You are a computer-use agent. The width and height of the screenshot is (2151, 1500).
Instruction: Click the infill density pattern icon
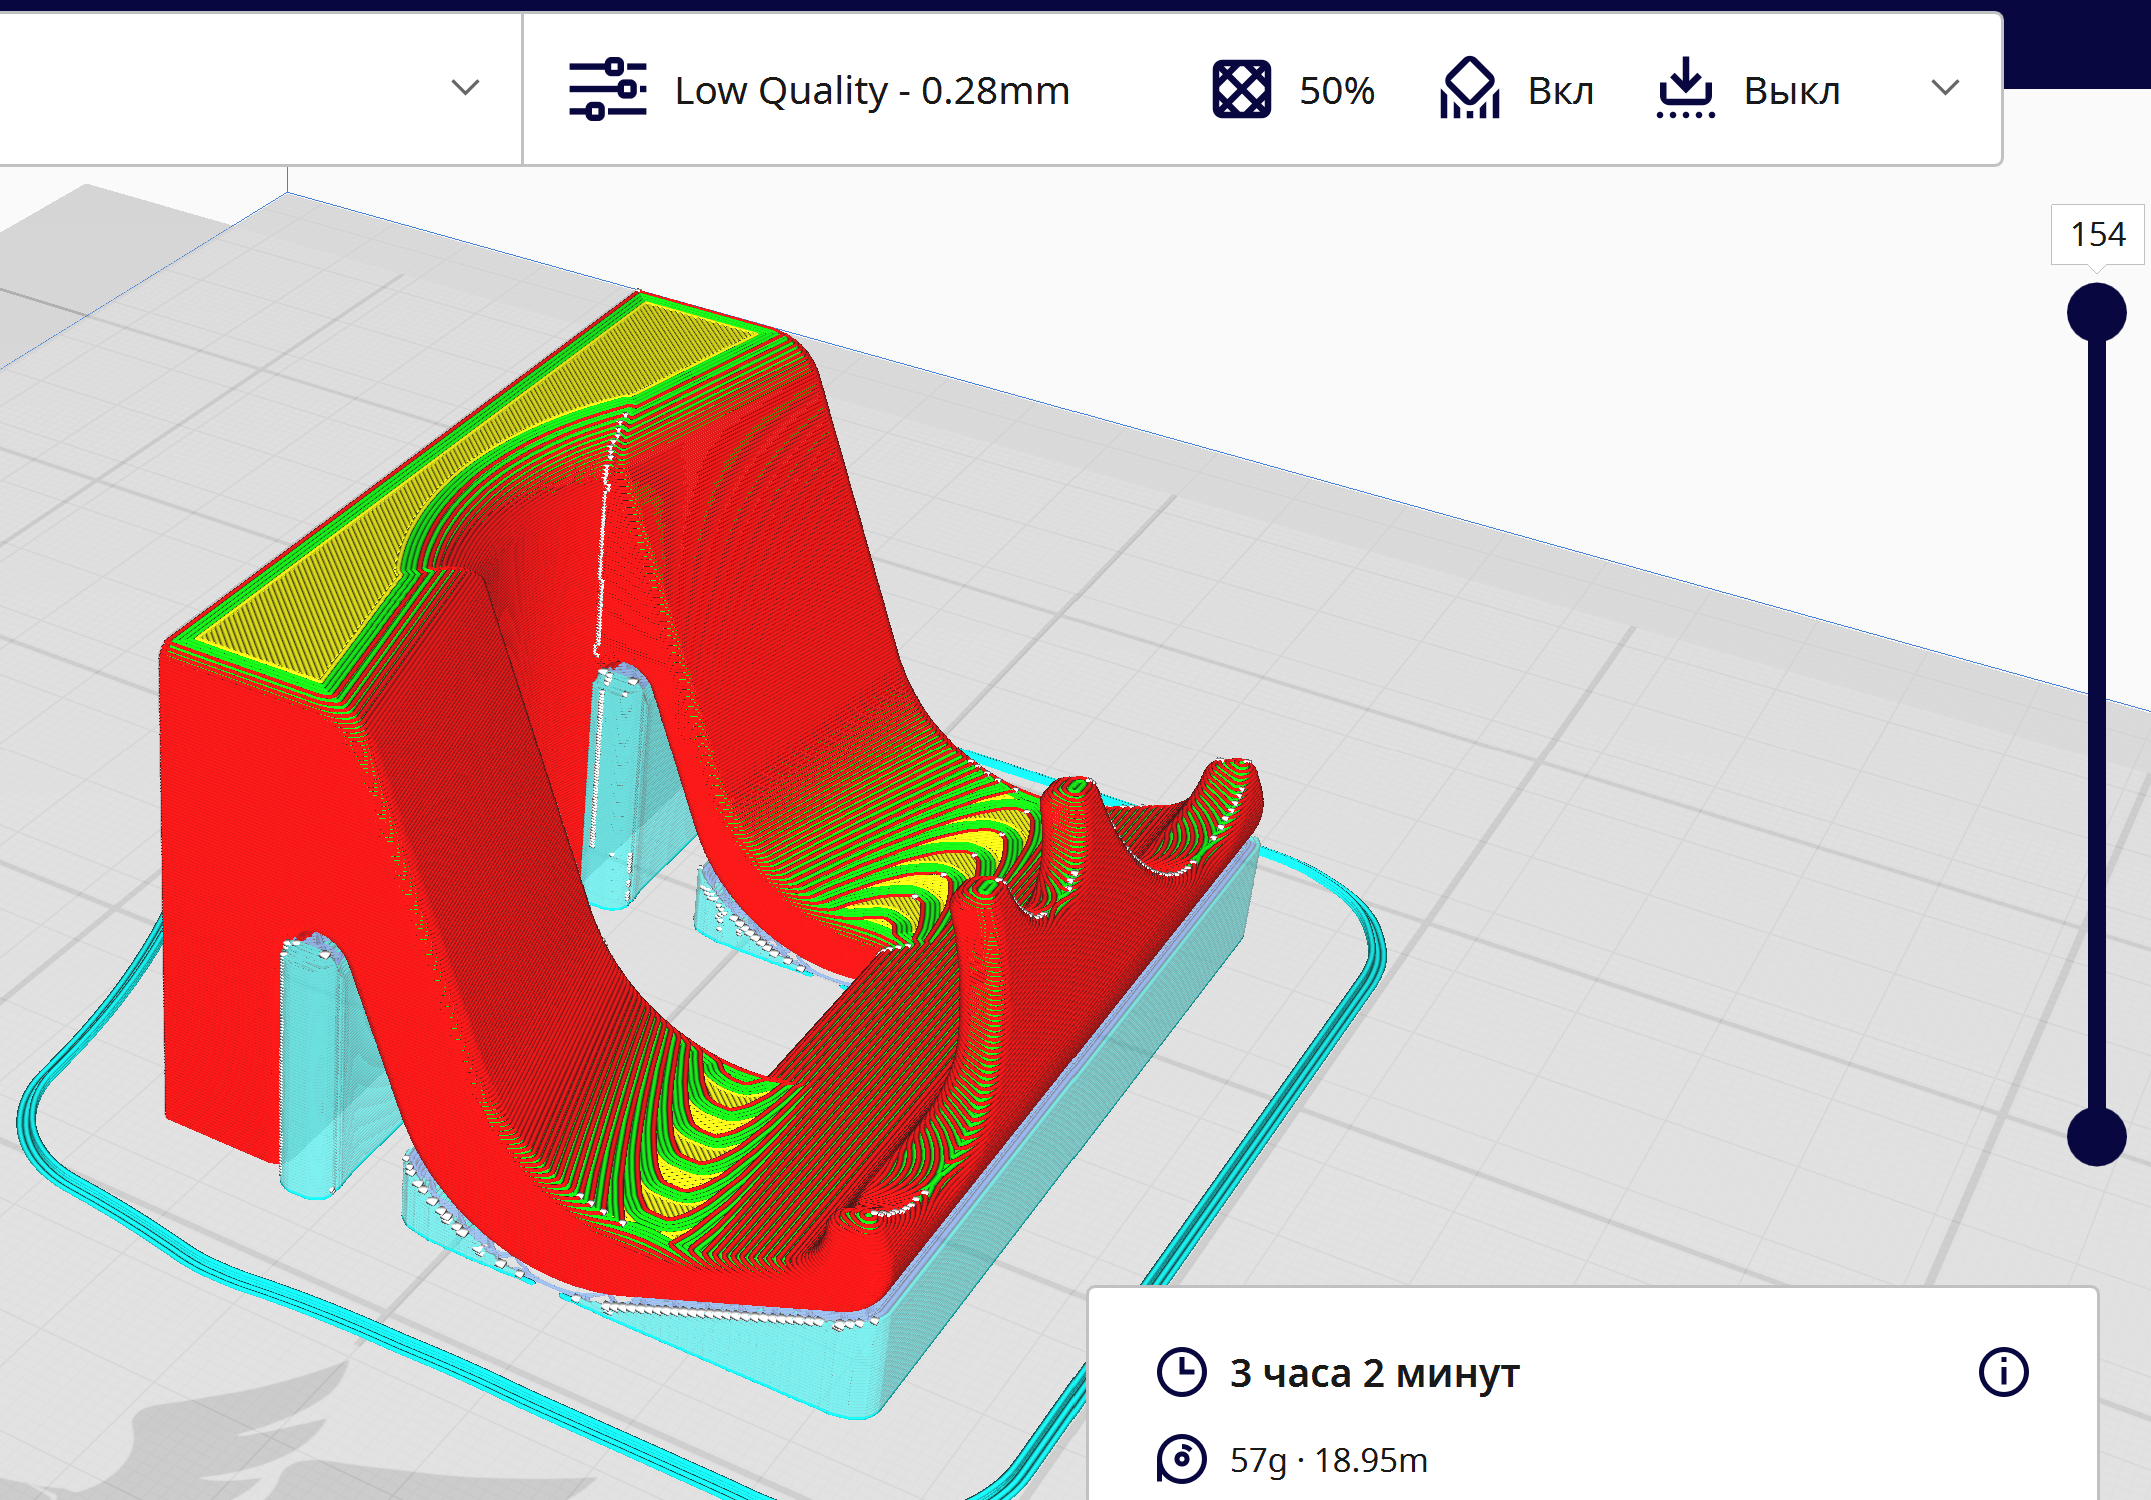(x=1241, y=90)
